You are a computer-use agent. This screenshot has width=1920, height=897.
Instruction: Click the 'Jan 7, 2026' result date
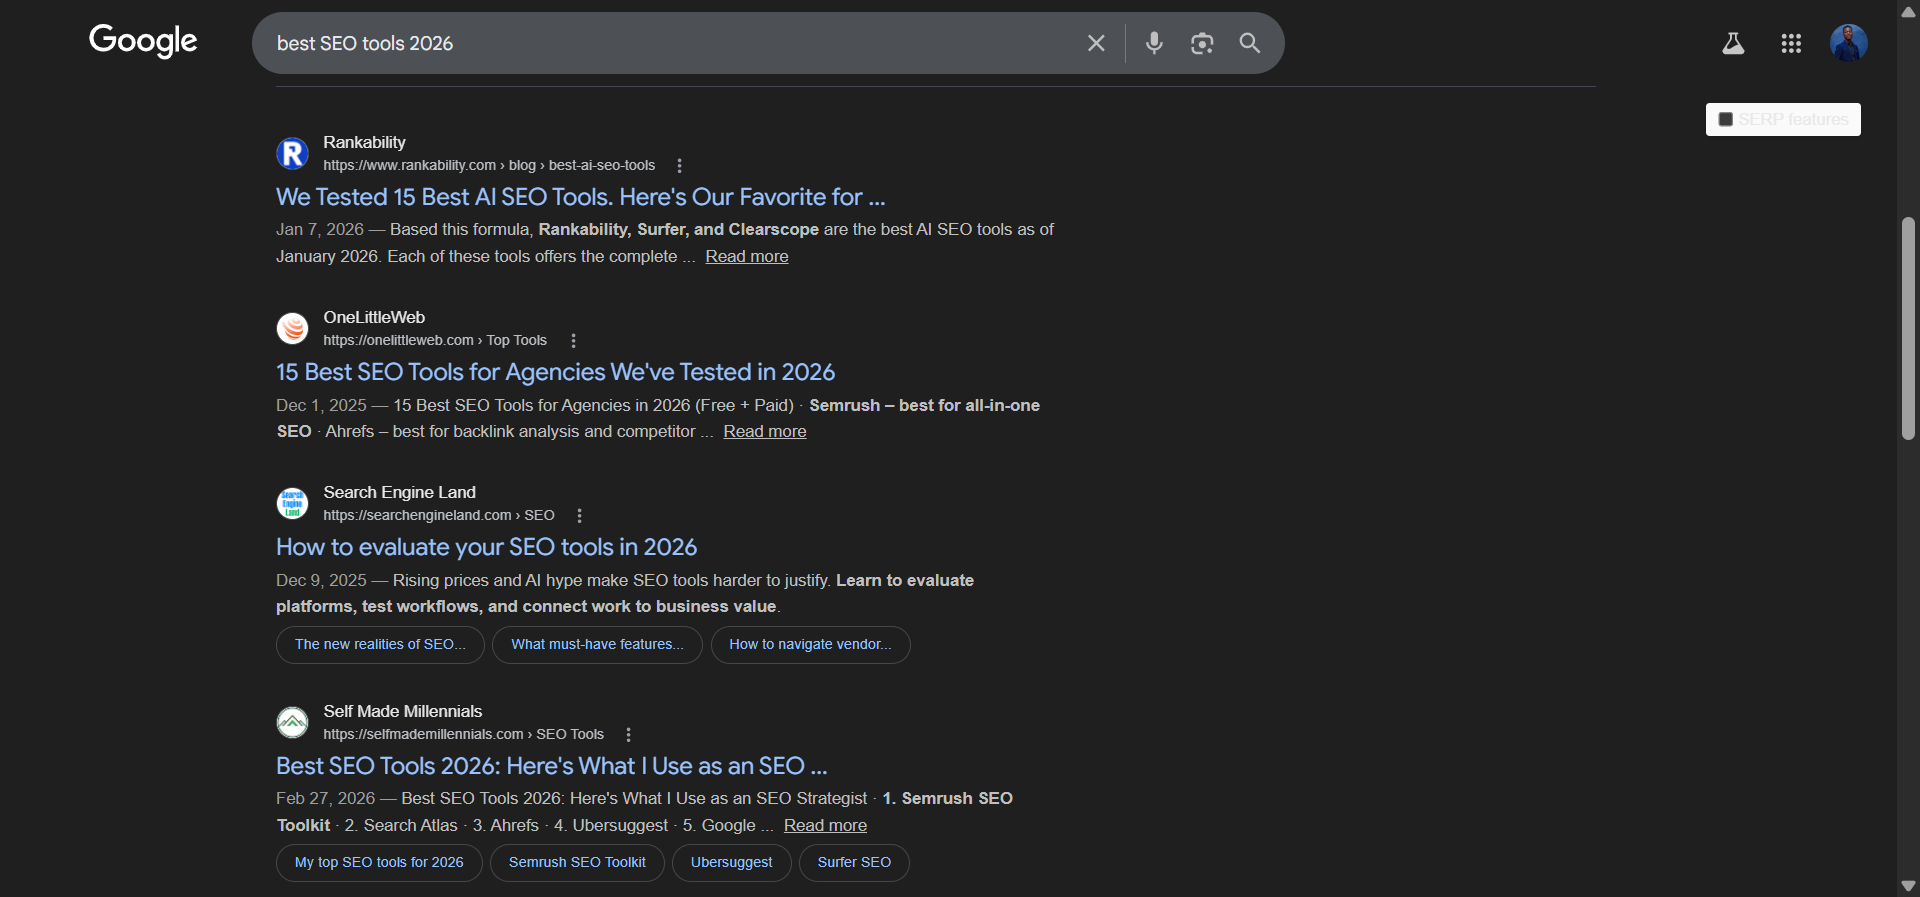tap(320, 230)
